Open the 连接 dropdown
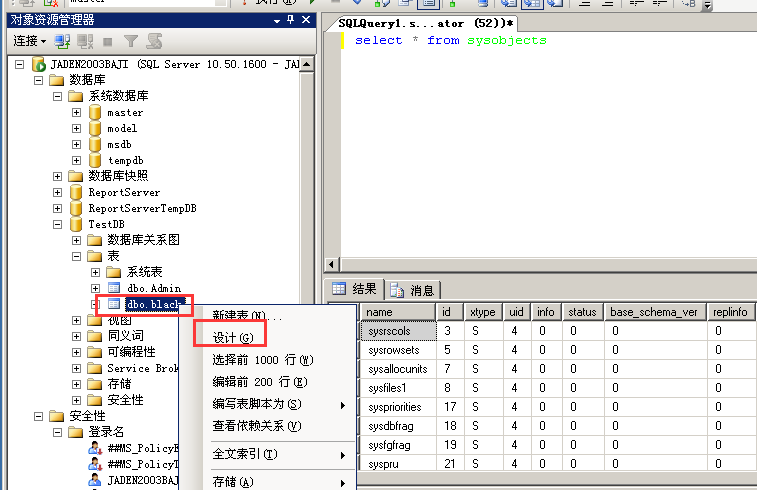The width and height of the screenshot is (757, 490). 29,42
